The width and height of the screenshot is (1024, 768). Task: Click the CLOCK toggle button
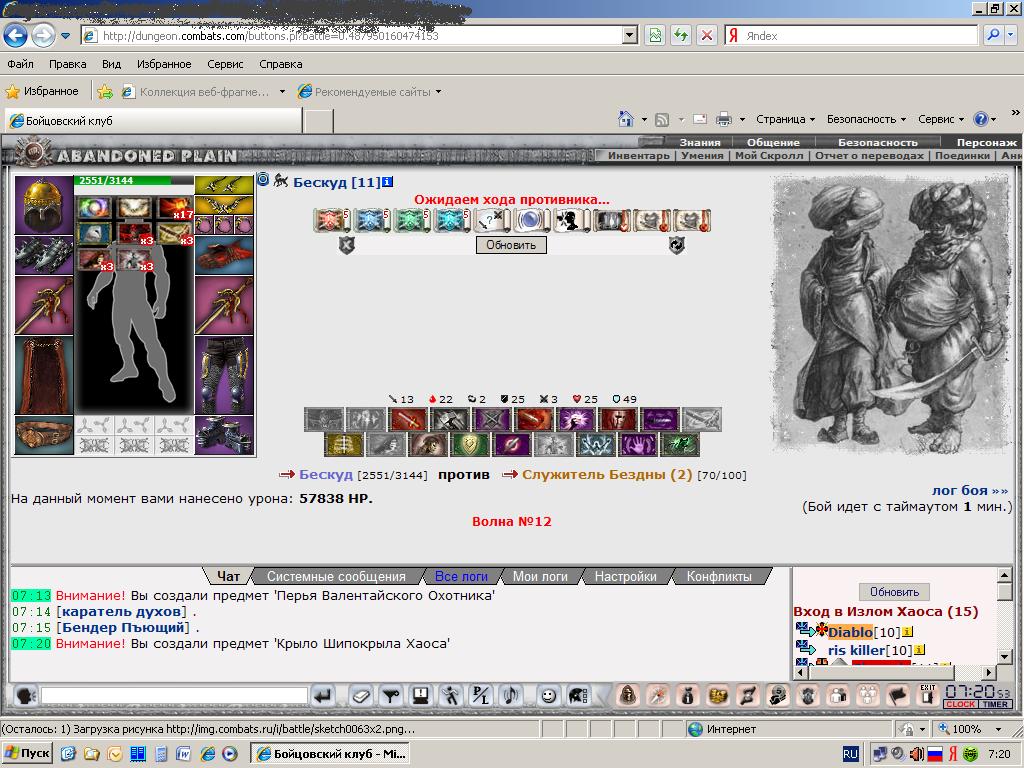[x=961, y=704]
